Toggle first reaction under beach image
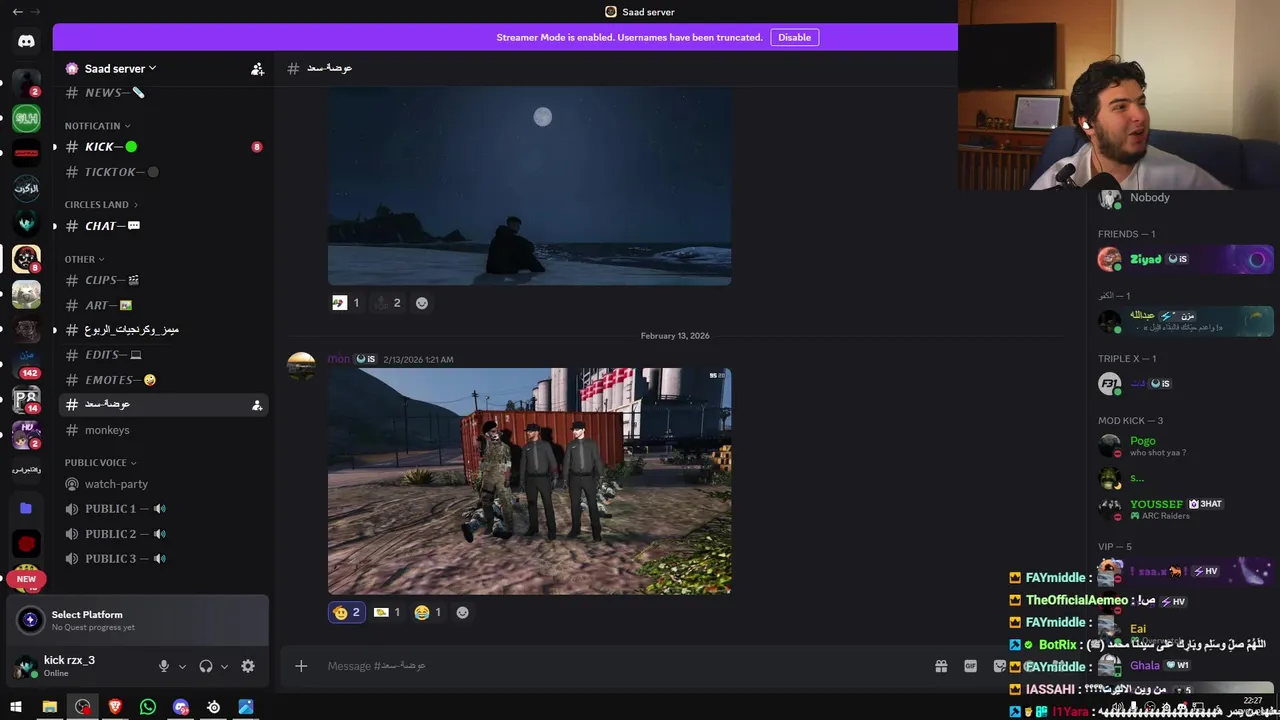1280x720 pixels. pos(345,303)
